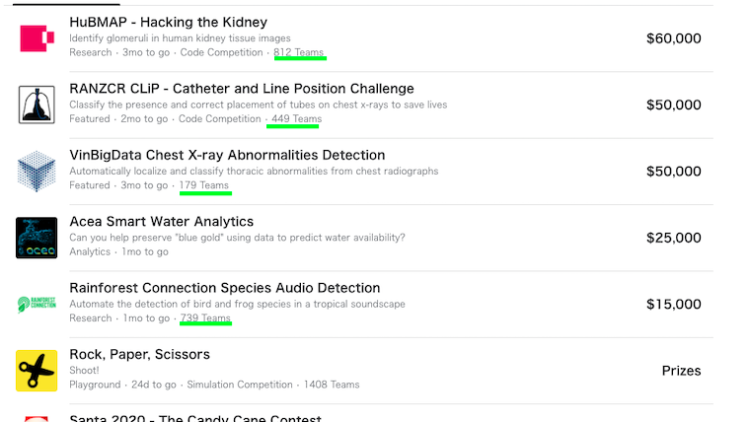
Task: Click the underlined 449 Teams text
Action: [x=297, y=119]
